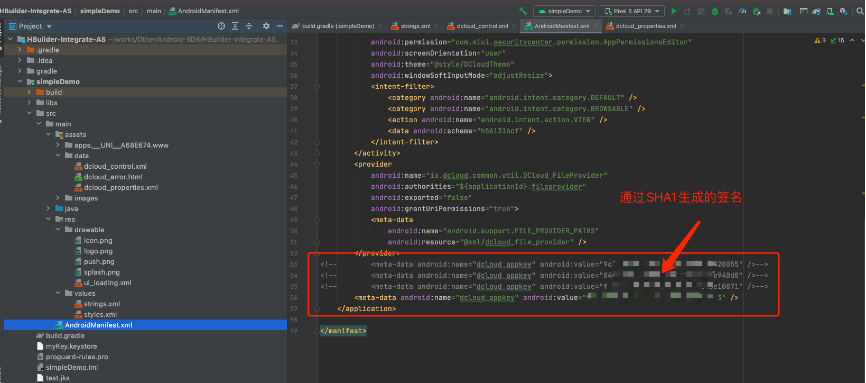Click the Stop square icon in toolbar
Screen dimensions: 866x383
click(770, 11)
